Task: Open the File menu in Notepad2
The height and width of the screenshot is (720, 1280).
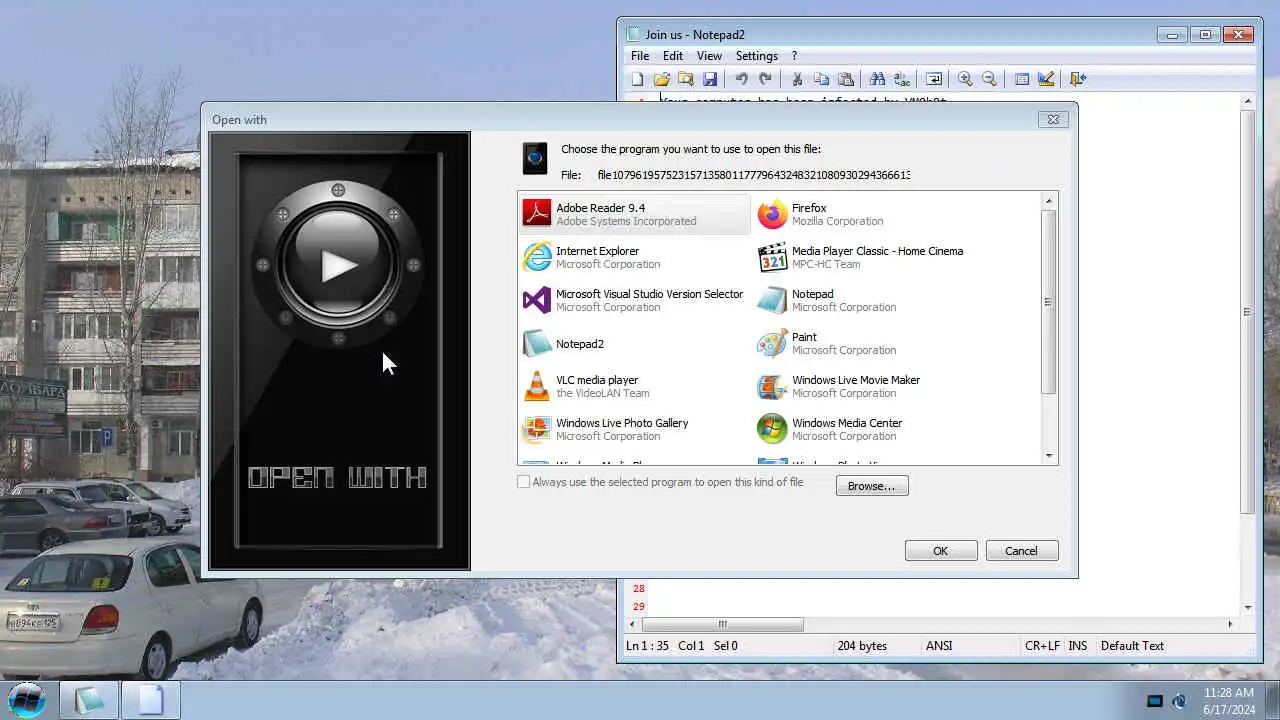Action: click(x=640, y=56)
